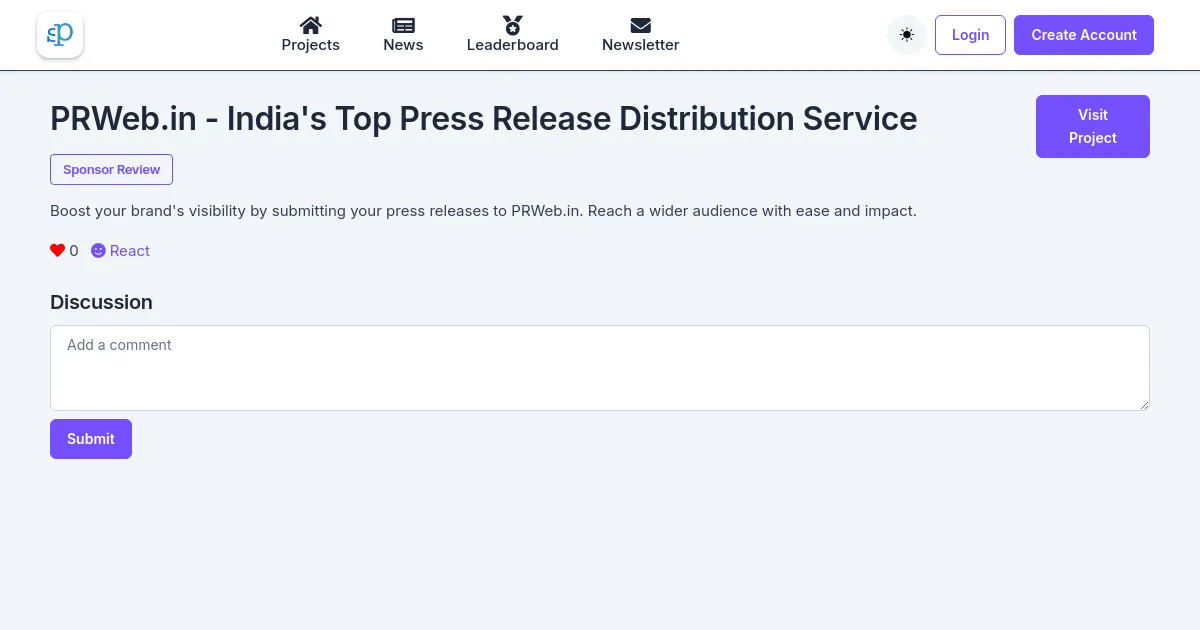Click the News newspaper icon
Image resolution: width=1200 pixels, height=630 pixels.
click(403, 25)
